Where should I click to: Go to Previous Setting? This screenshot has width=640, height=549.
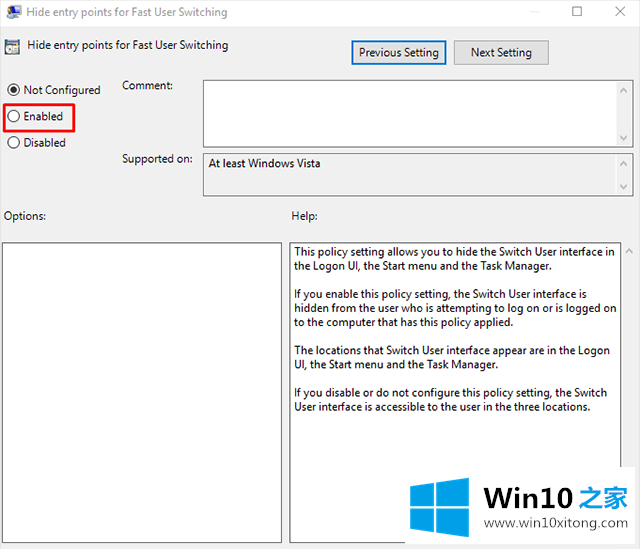pos(398,53)
